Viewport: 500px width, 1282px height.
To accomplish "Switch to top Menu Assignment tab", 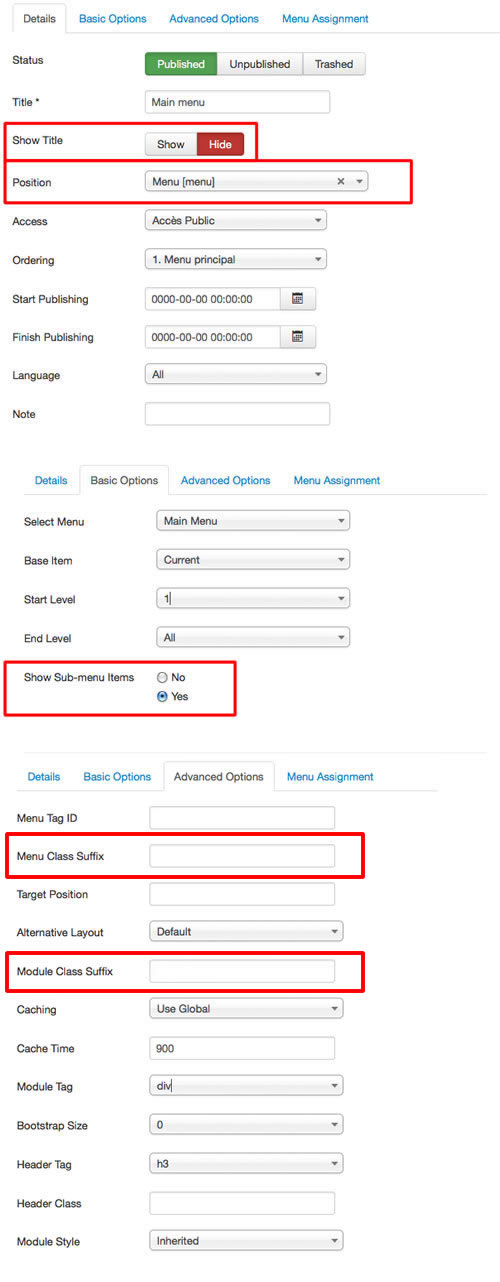I will pyautogui.click(x=325, y=18).
